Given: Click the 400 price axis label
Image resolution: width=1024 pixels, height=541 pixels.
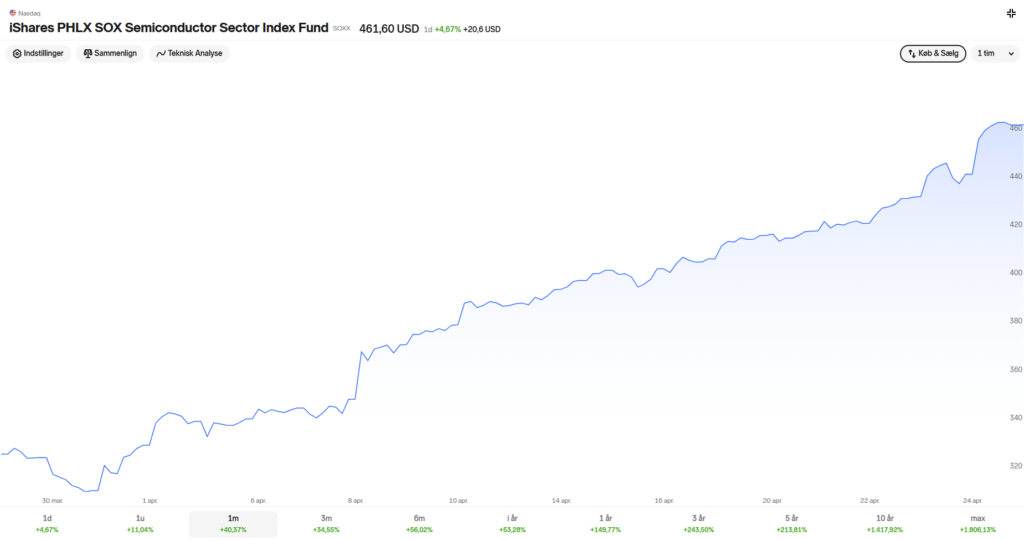Looking at the screenshot, I should pos(1016,272).
